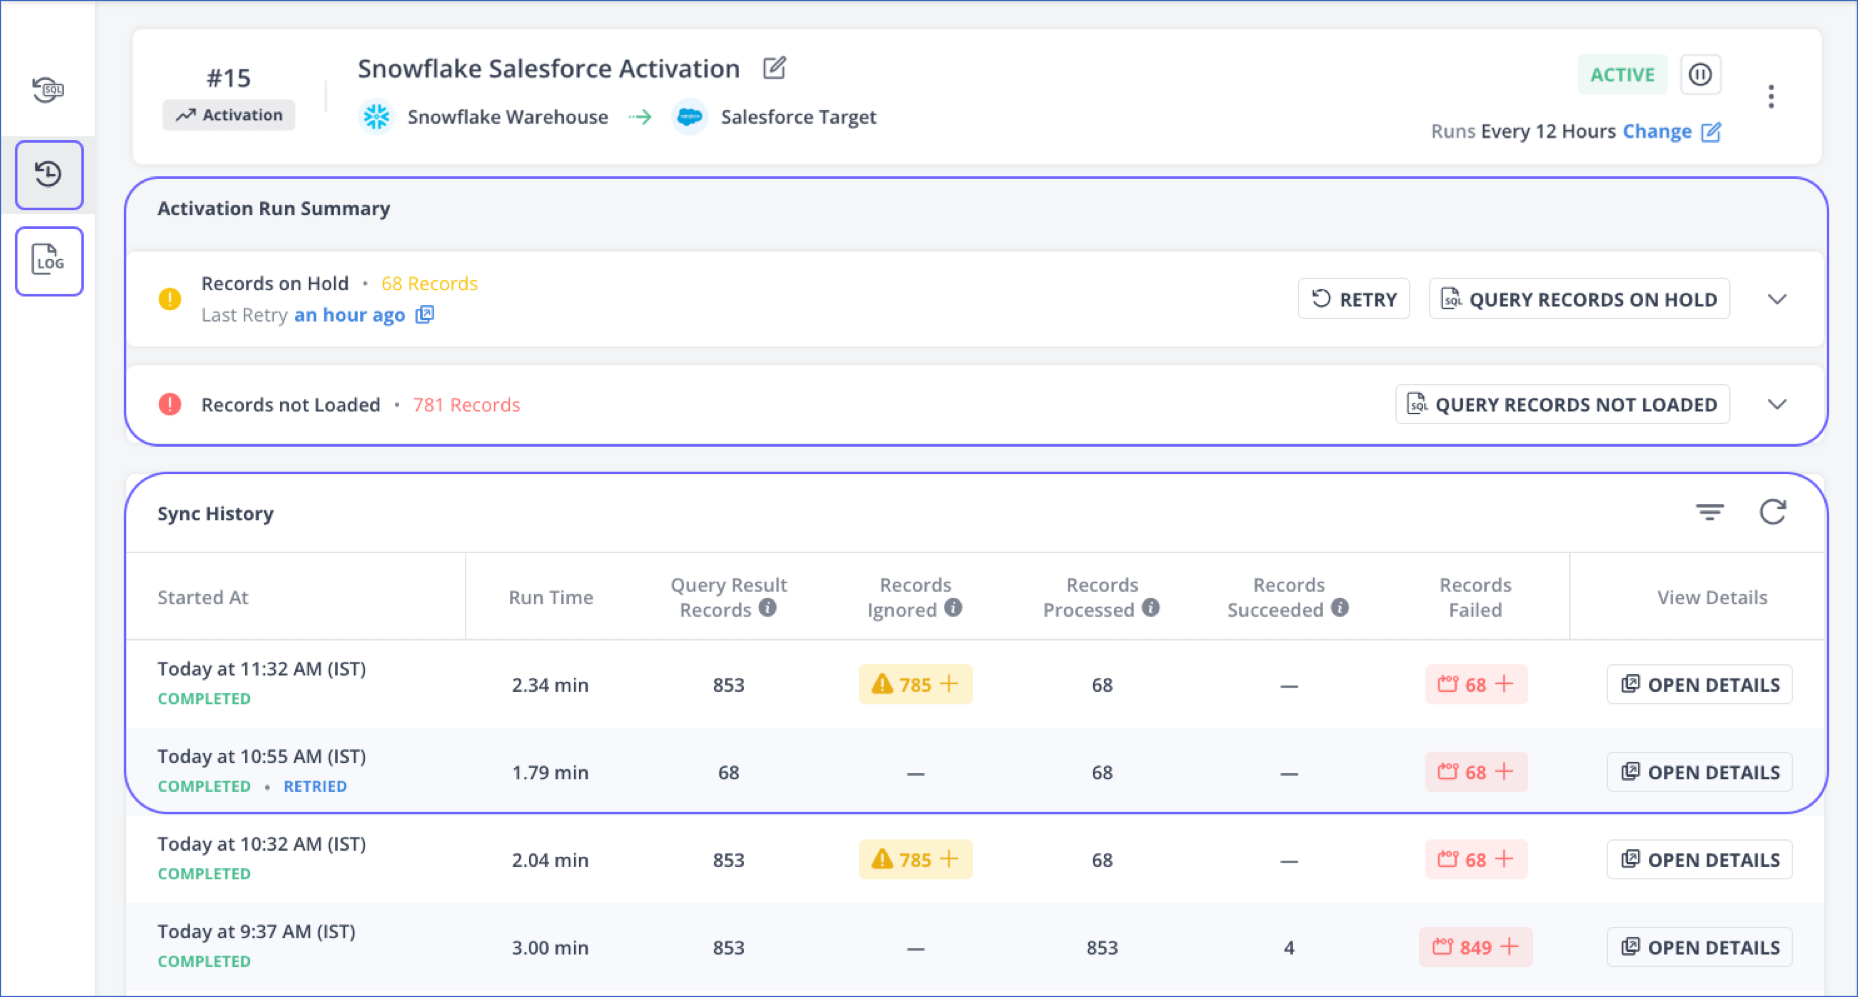Show info for Records Ignored column
Viewport: 1858px width, 997px height.
(x=953, y=607)
